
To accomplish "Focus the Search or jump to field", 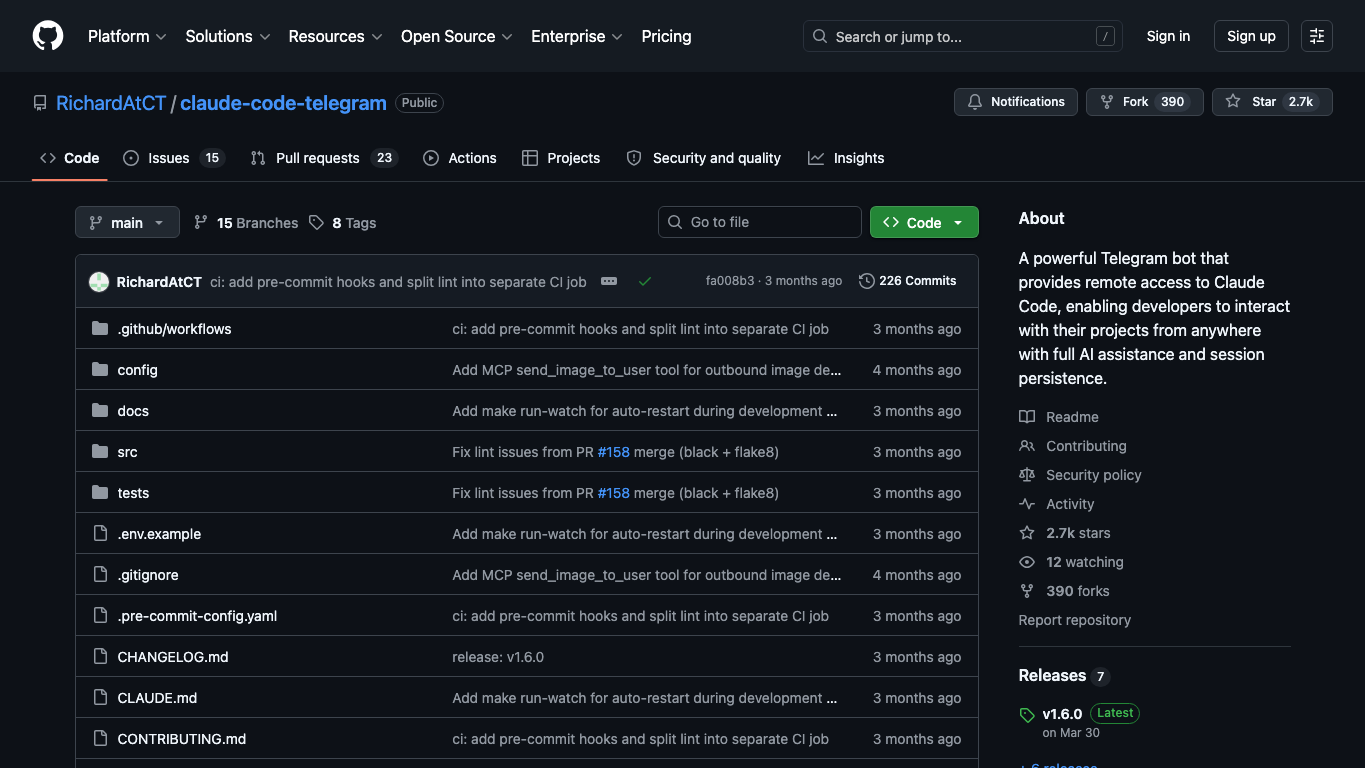I will pos(962,36).
